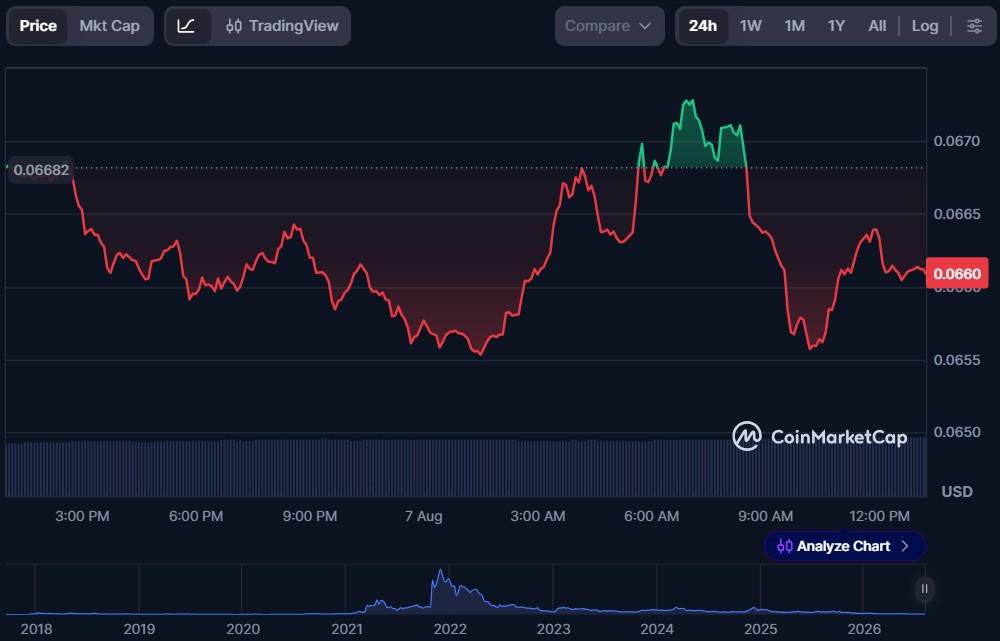This screenshot has width=1000, height=641.
Task: Click the 0.0655 axis value
Action: [957, 360]
